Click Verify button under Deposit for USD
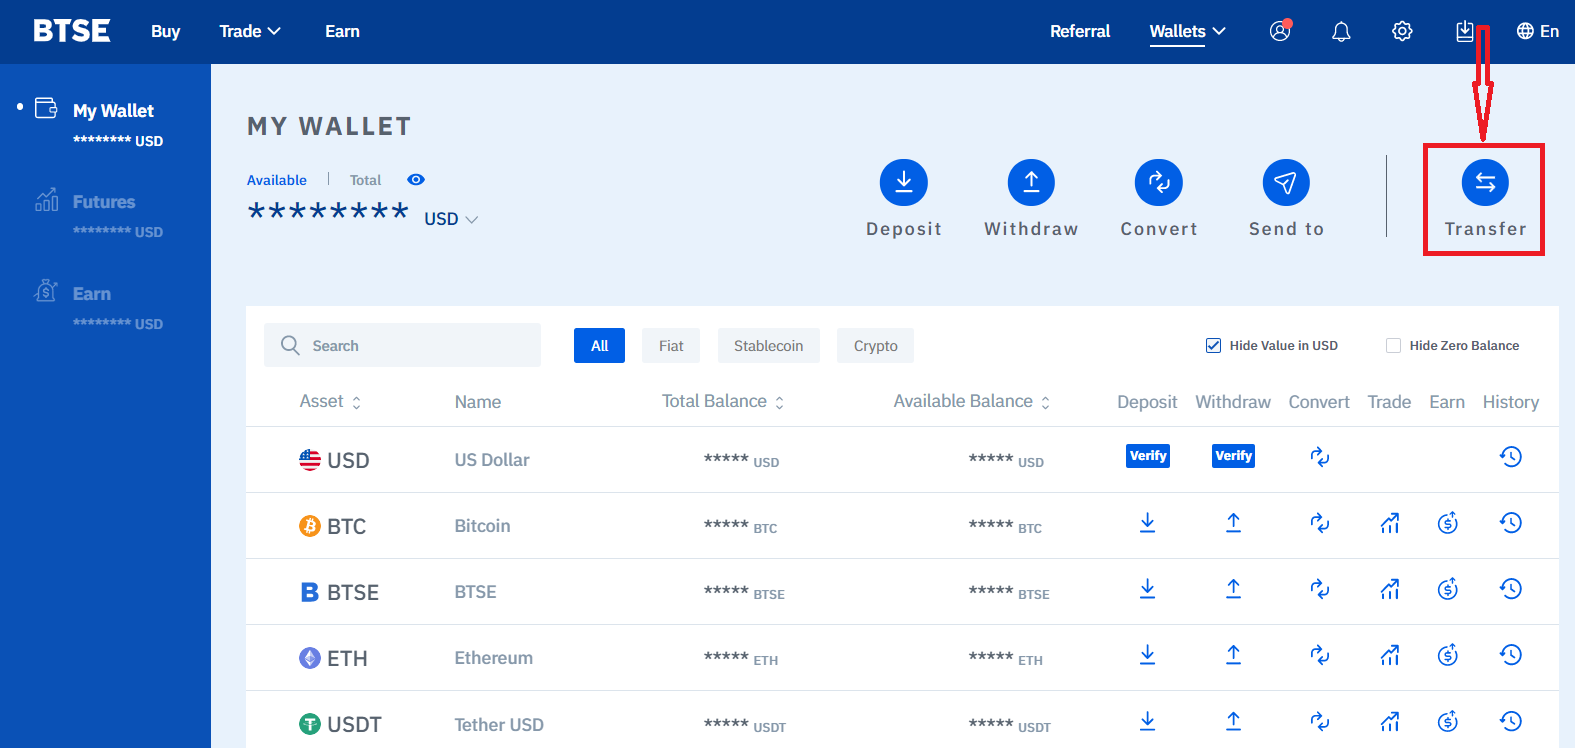 click(1148, 456)
